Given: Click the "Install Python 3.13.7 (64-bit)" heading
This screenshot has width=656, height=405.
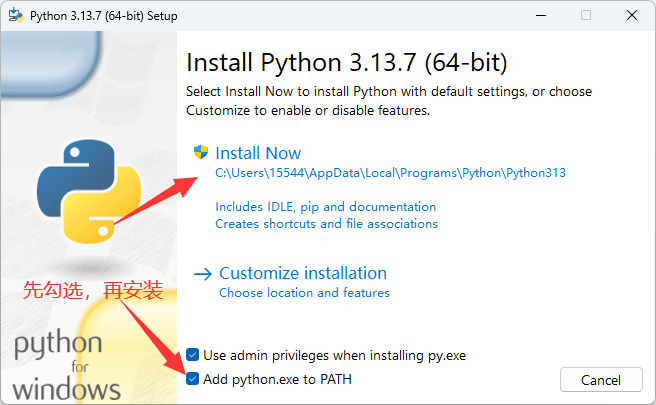Looking at the screenshot, I should (x=347, y=63).
